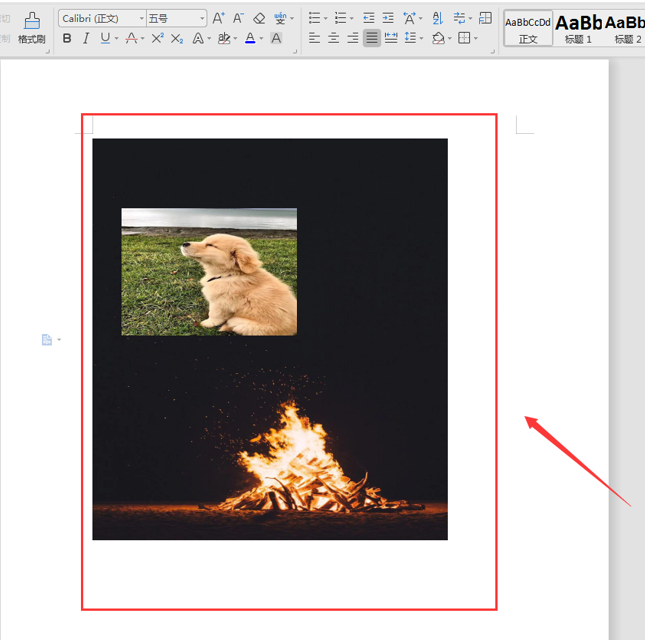Open the line spacing dropdown arrow
Screen dimensions: 645x640
point(422,39)
